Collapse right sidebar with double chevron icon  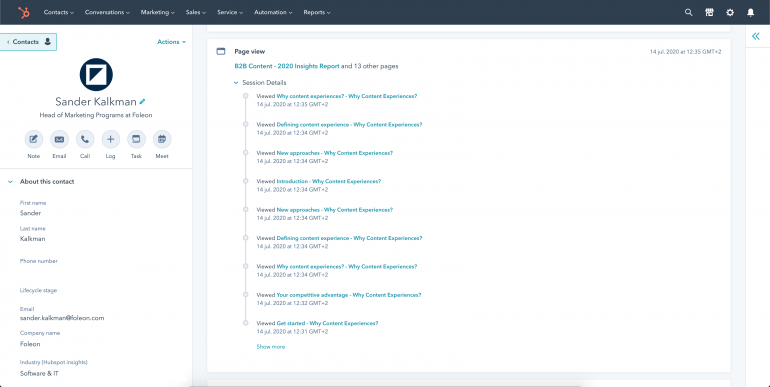756,36
